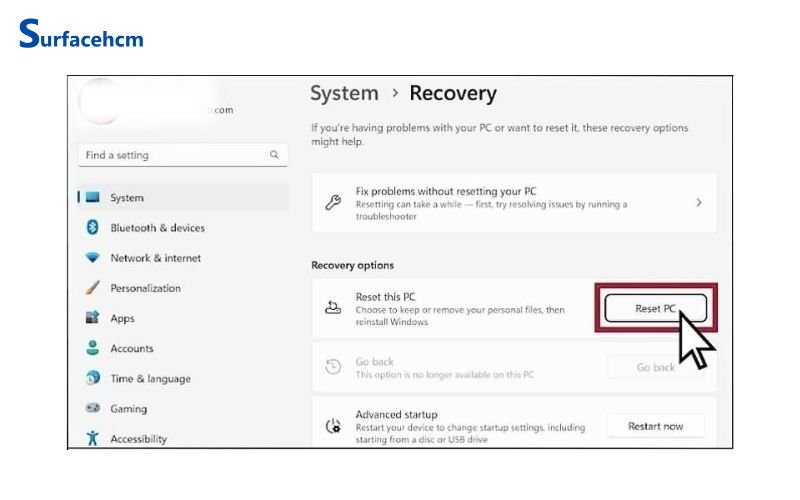Open the Gaming settings category
The height and width of the screenshot is (500, 800).
[x=128, y=409]
